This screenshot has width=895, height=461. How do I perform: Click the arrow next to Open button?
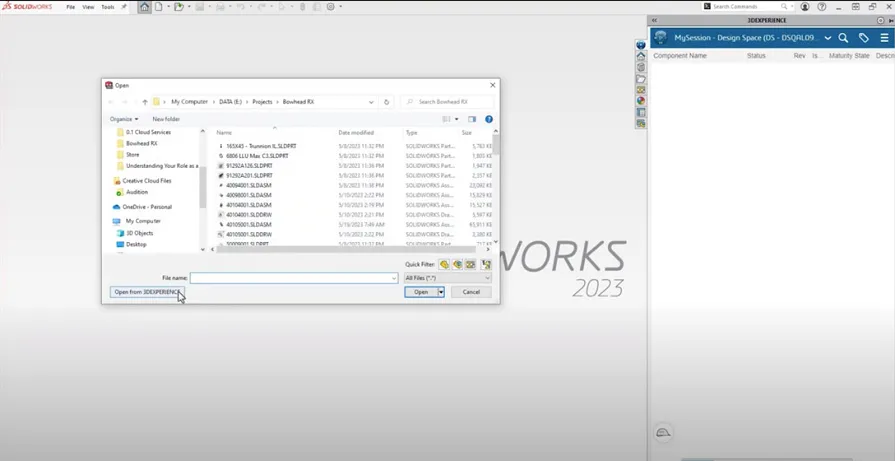441,292
